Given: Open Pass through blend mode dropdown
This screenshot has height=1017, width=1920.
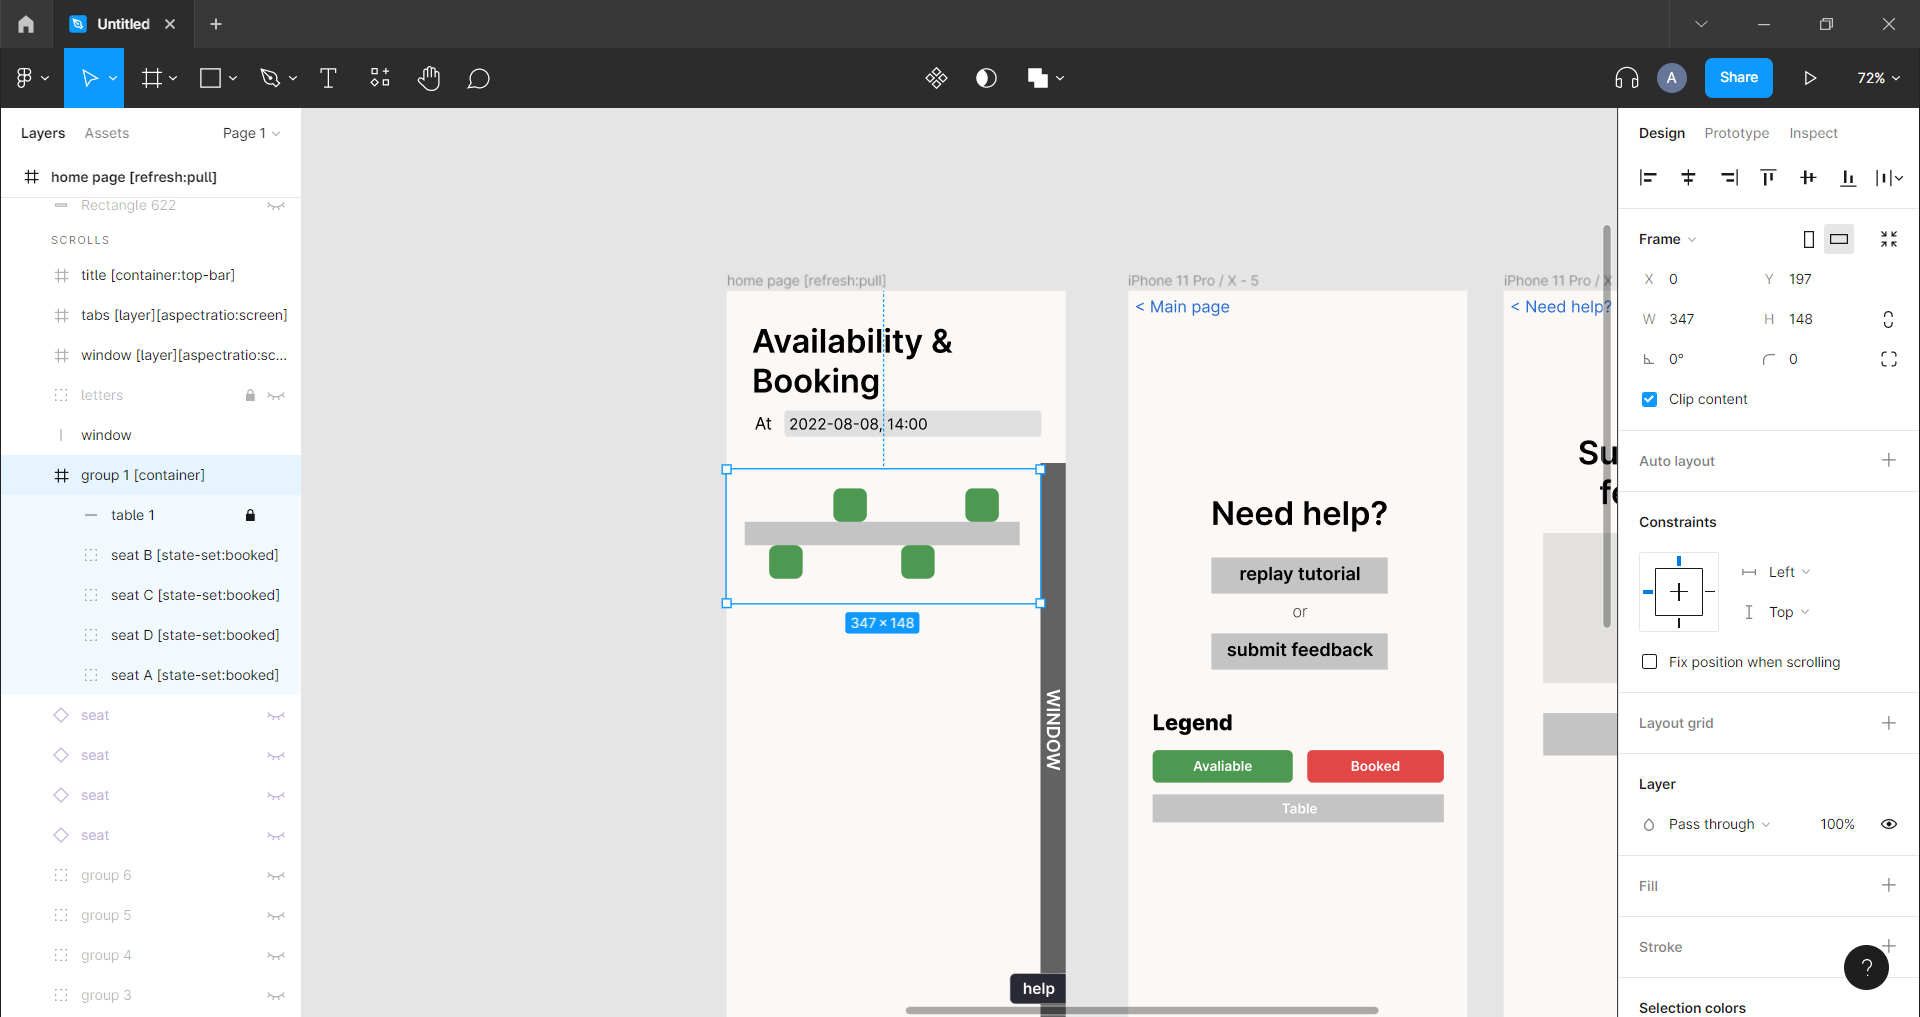Looking at the screenshot, I should pyautogui.click(x=1719, y=824).
